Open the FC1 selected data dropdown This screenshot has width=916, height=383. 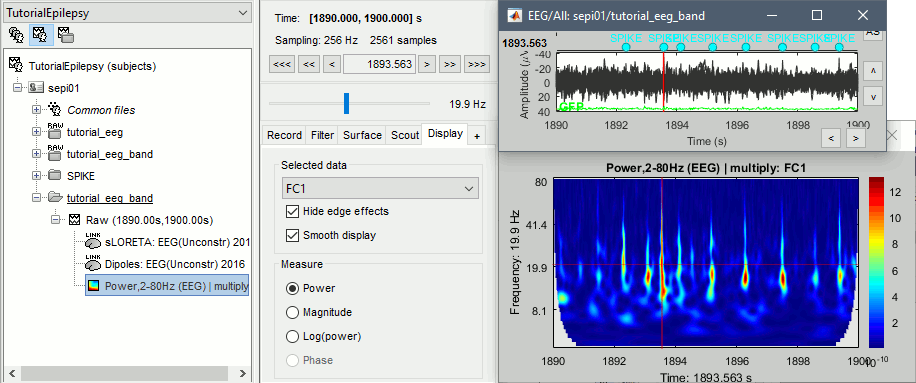(x=379, y=189)
